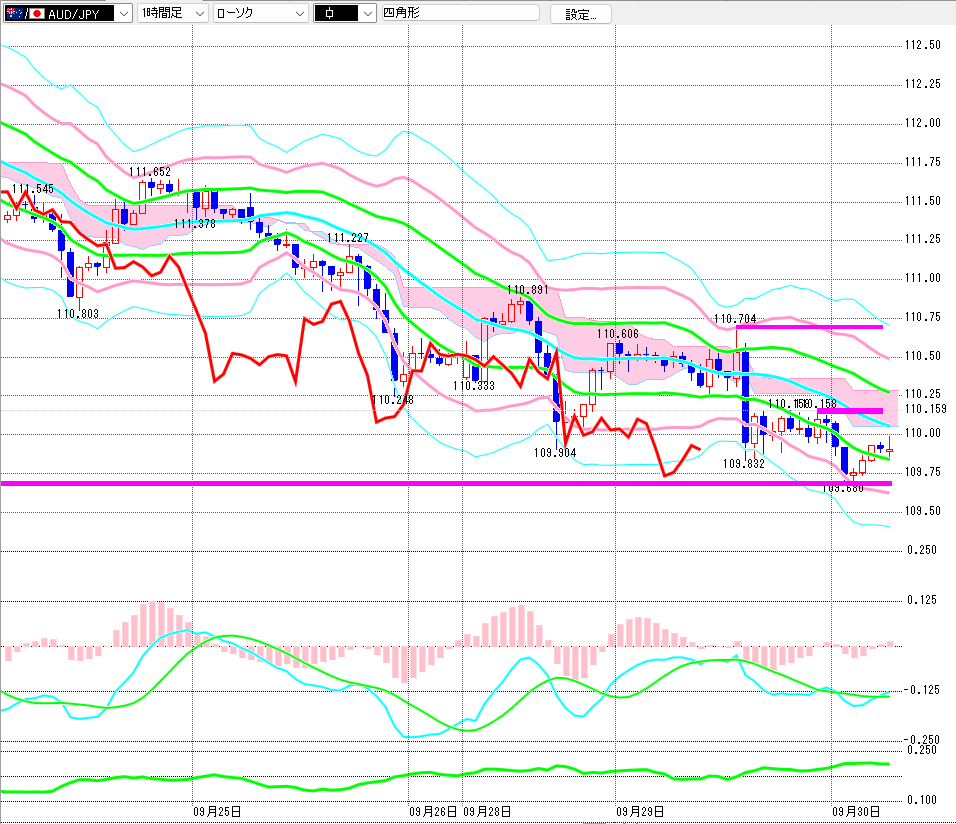Image resolution: width=956 pixels, height=824 pixels.
Task: Open the 設定... settings button
Action: point(580,14)
